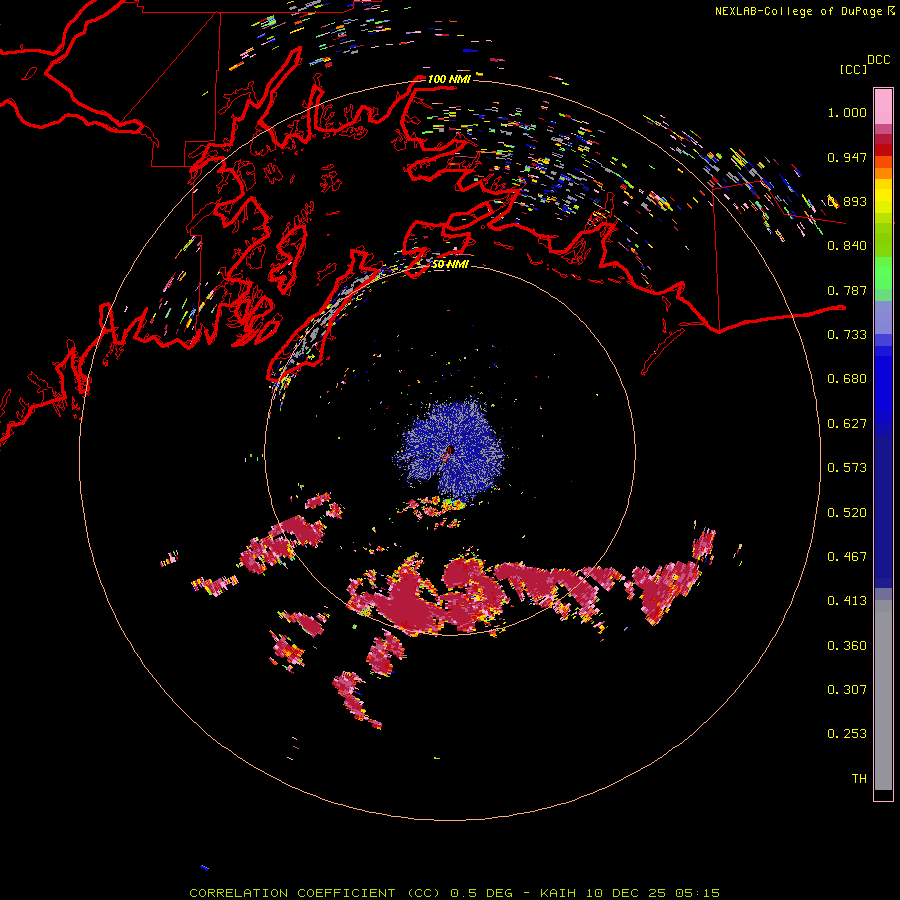Click the 0.467 scale value
The height and width of the screenshot is (900, 900).
(x=847, y=557)
